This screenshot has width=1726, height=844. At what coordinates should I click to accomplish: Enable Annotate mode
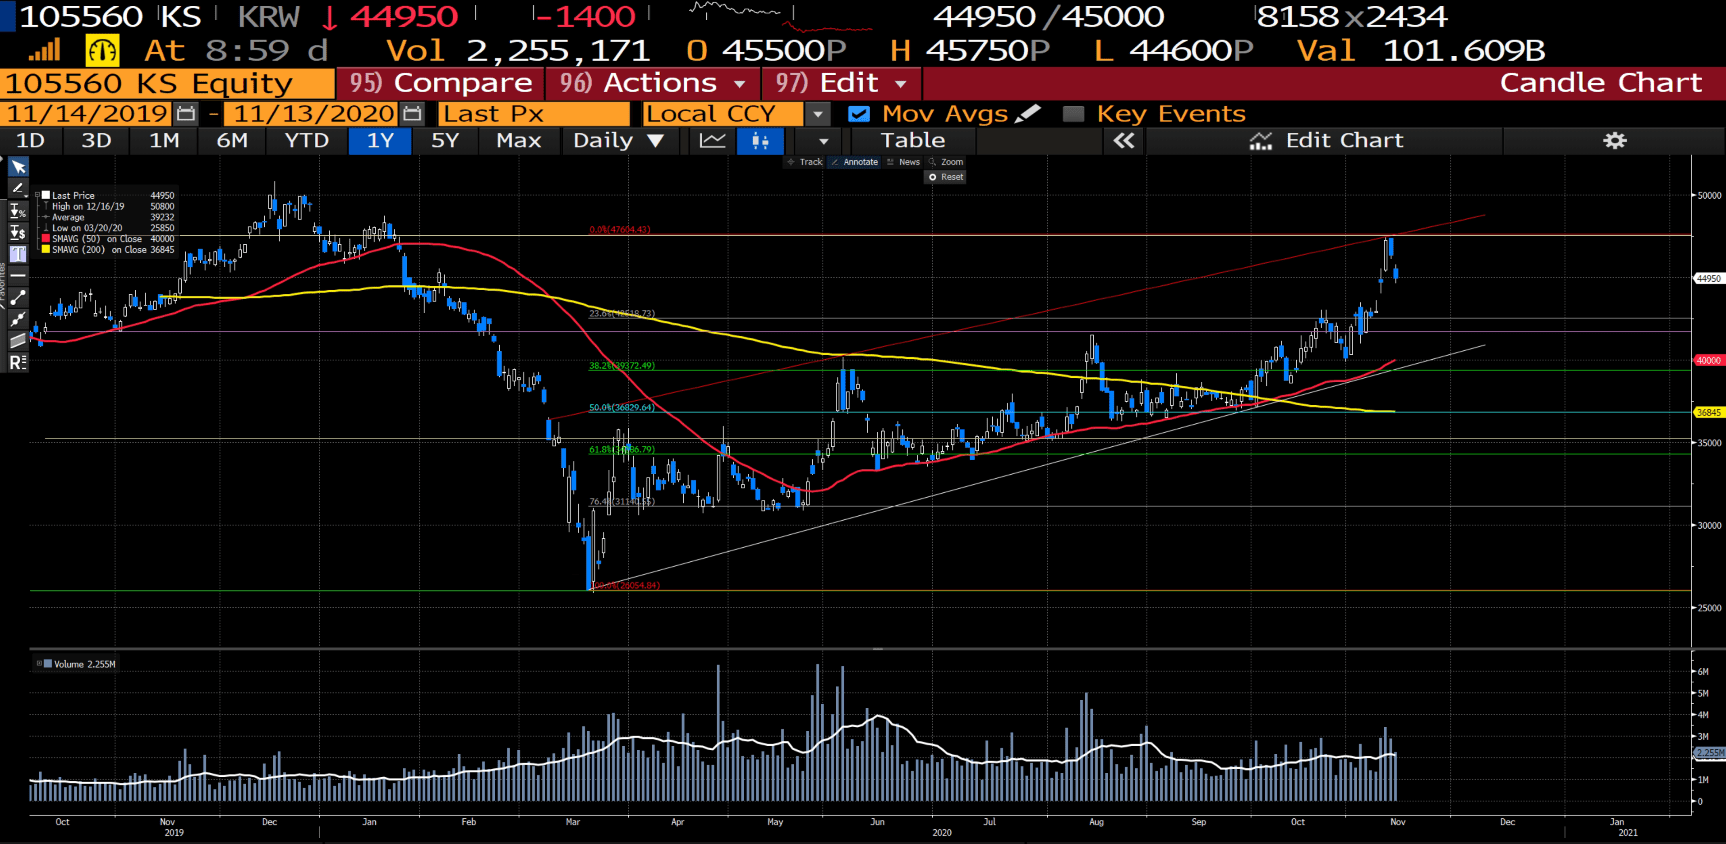854,162
